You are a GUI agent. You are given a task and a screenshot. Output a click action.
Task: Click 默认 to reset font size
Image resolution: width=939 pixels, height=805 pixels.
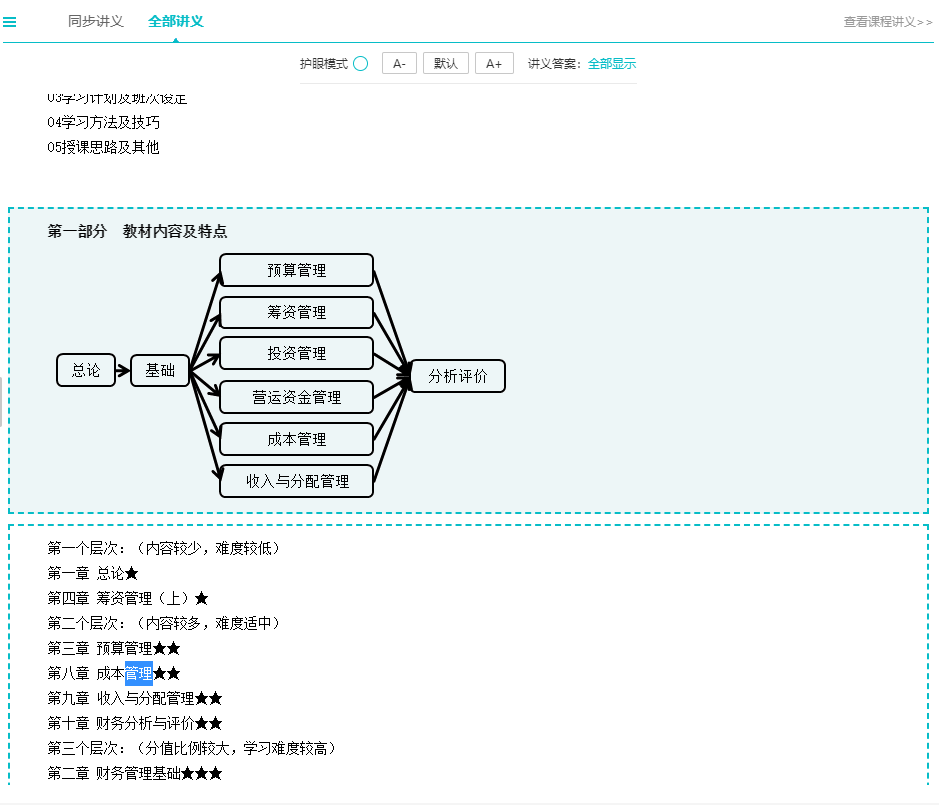click(446, 62)
